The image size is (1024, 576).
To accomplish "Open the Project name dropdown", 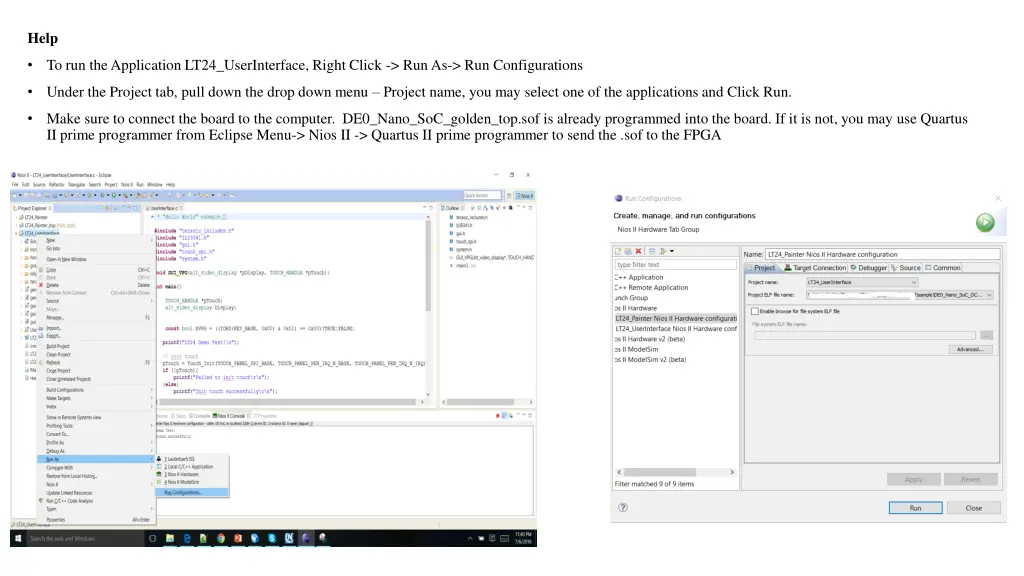I will click(914, 283).
